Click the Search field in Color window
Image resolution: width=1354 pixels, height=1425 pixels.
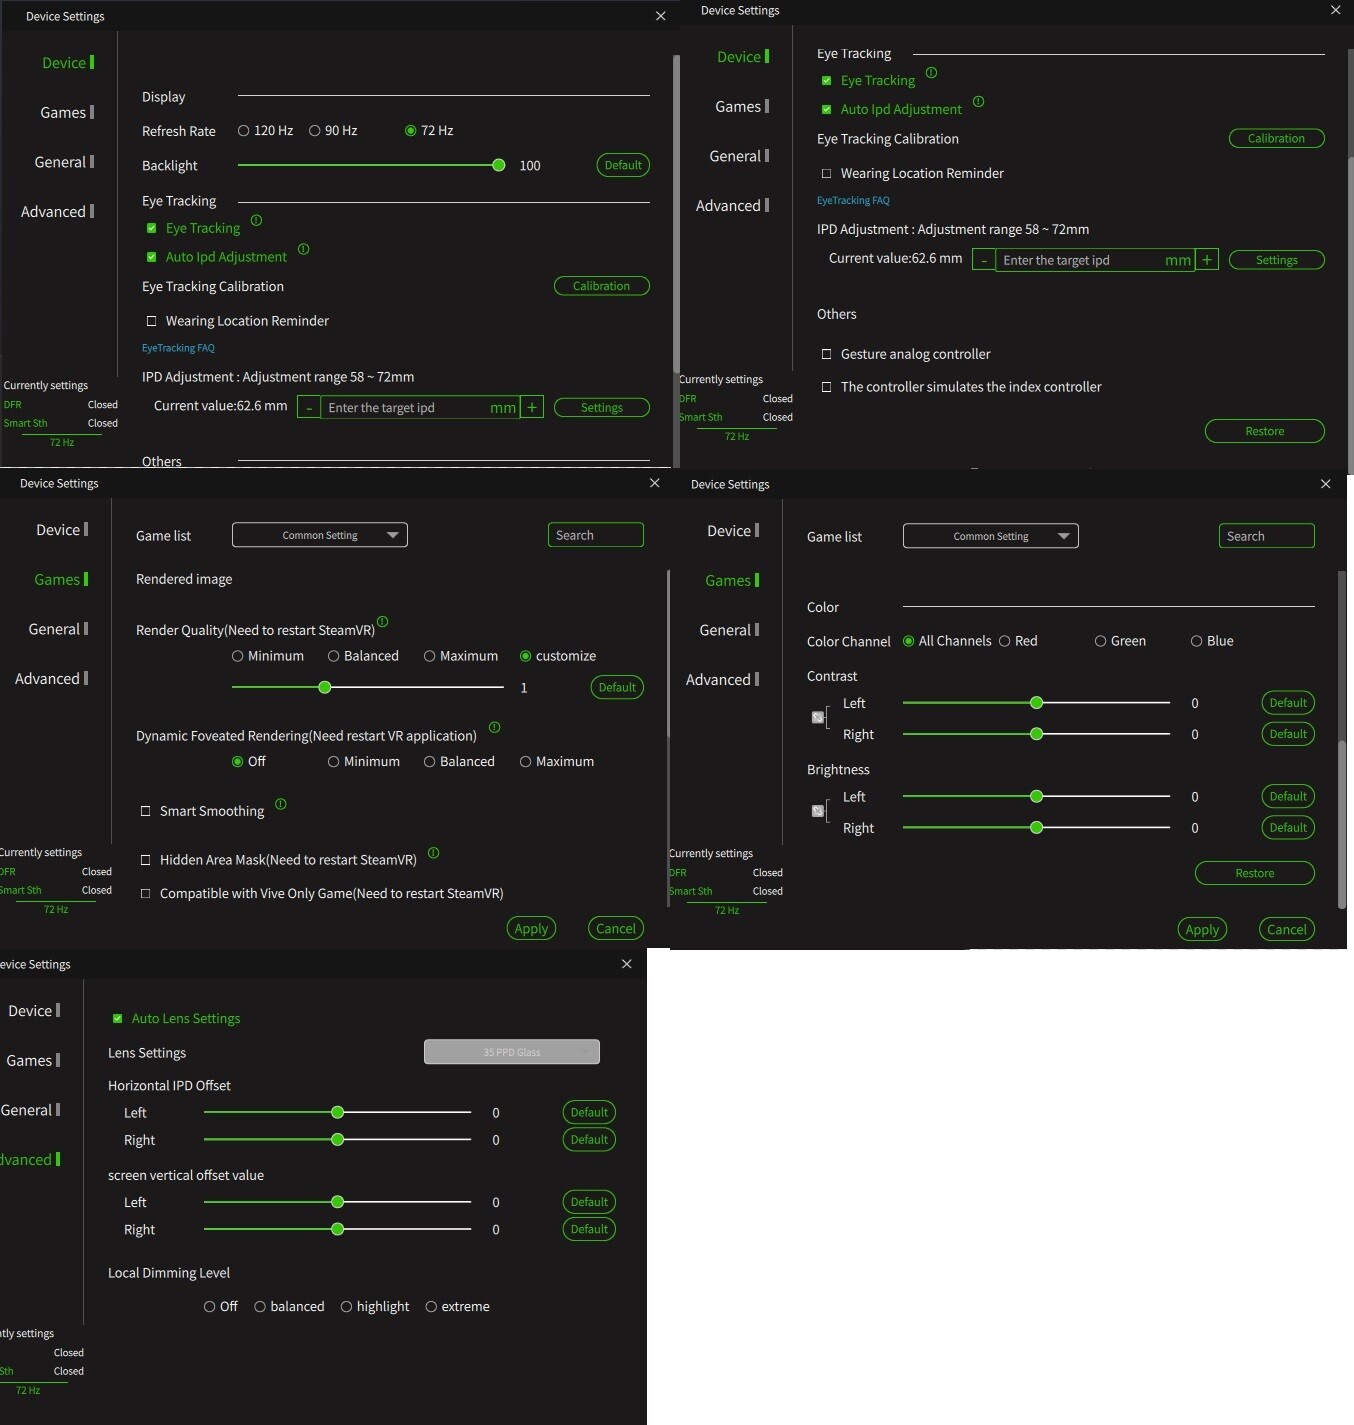point(1267,536)
